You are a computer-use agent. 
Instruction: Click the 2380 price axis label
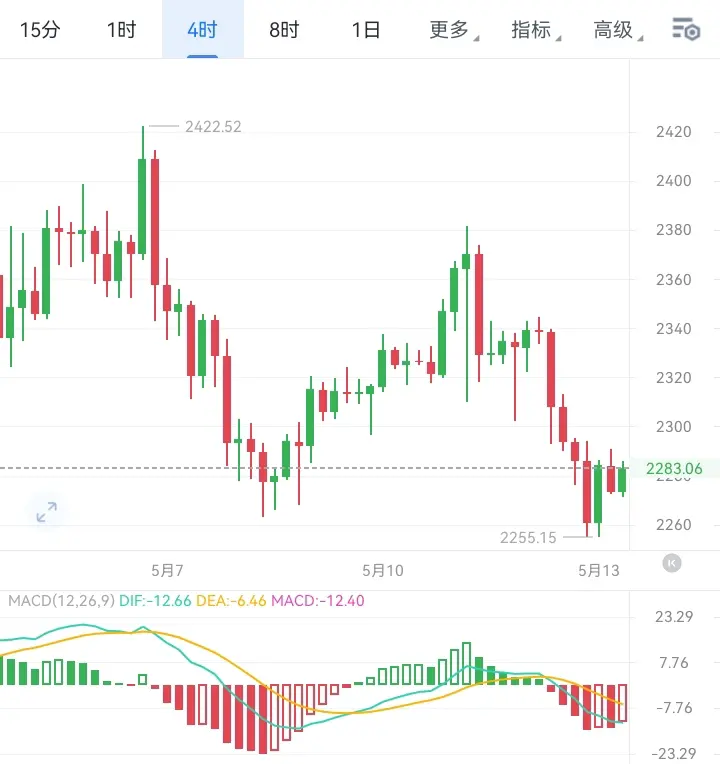(674, 229)
